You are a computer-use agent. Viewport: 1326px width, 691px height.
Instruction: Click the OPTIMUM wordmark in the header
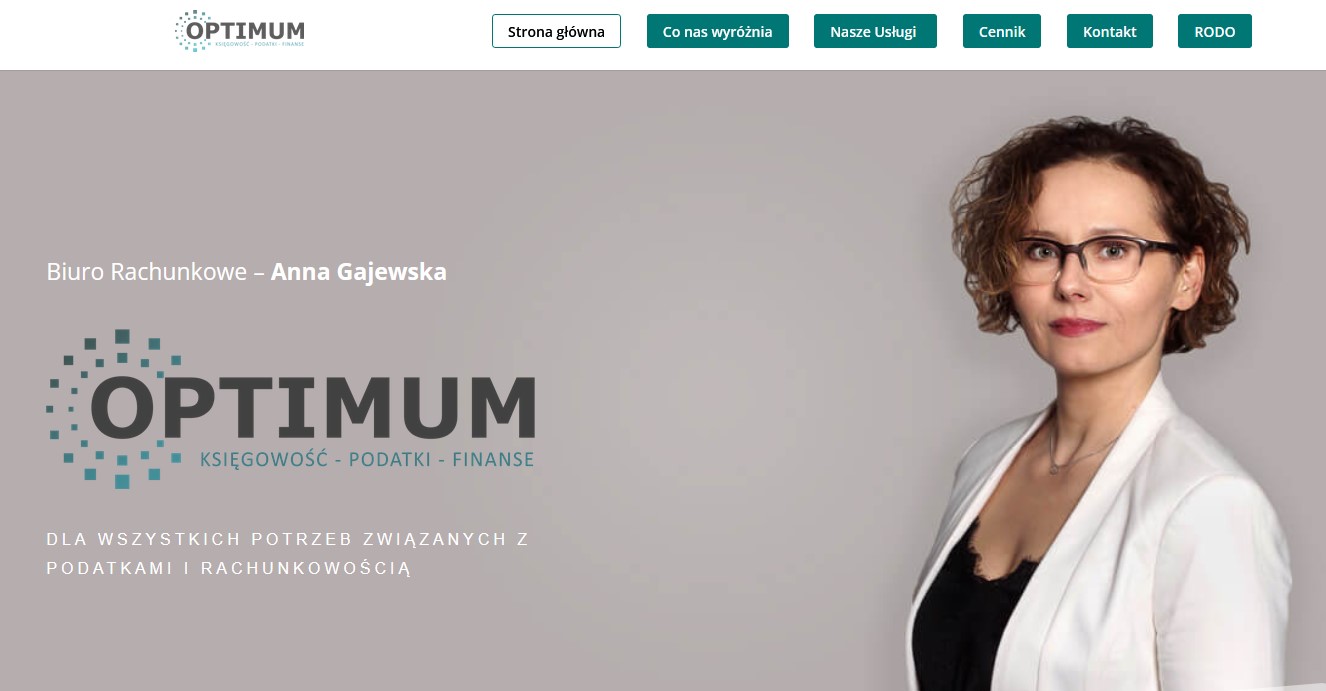(x=245, y=30)
